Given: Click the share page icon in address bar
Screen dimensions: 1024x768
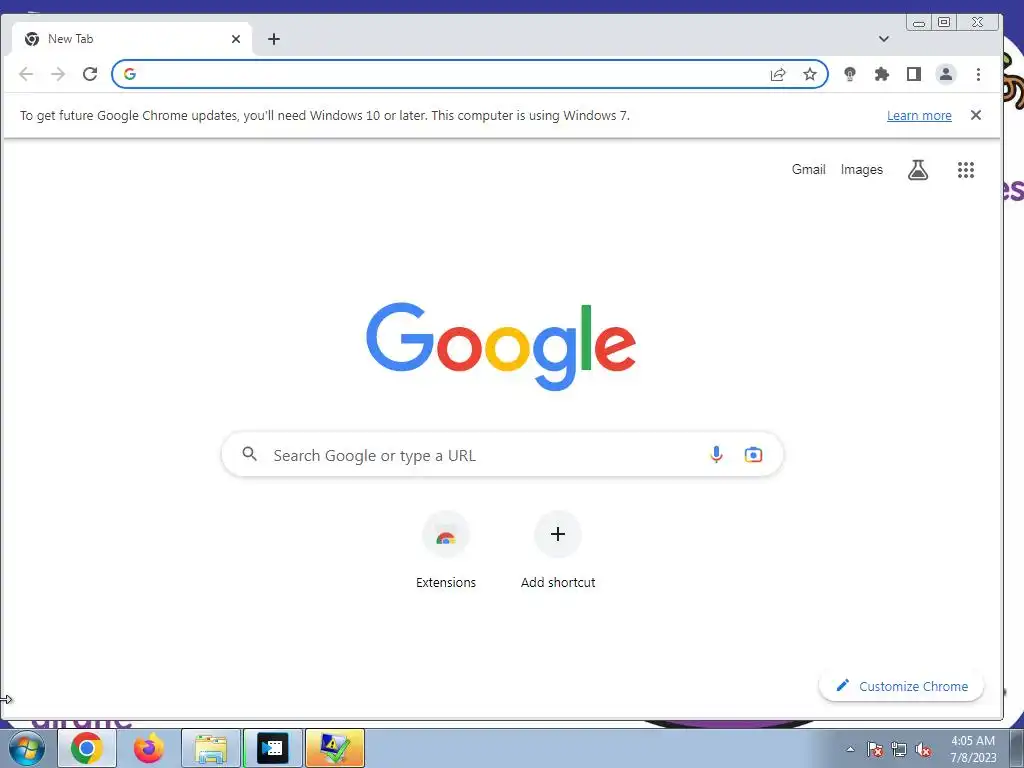Looking at the screenshot, I should pyautogui.click(x=778, y=74).
